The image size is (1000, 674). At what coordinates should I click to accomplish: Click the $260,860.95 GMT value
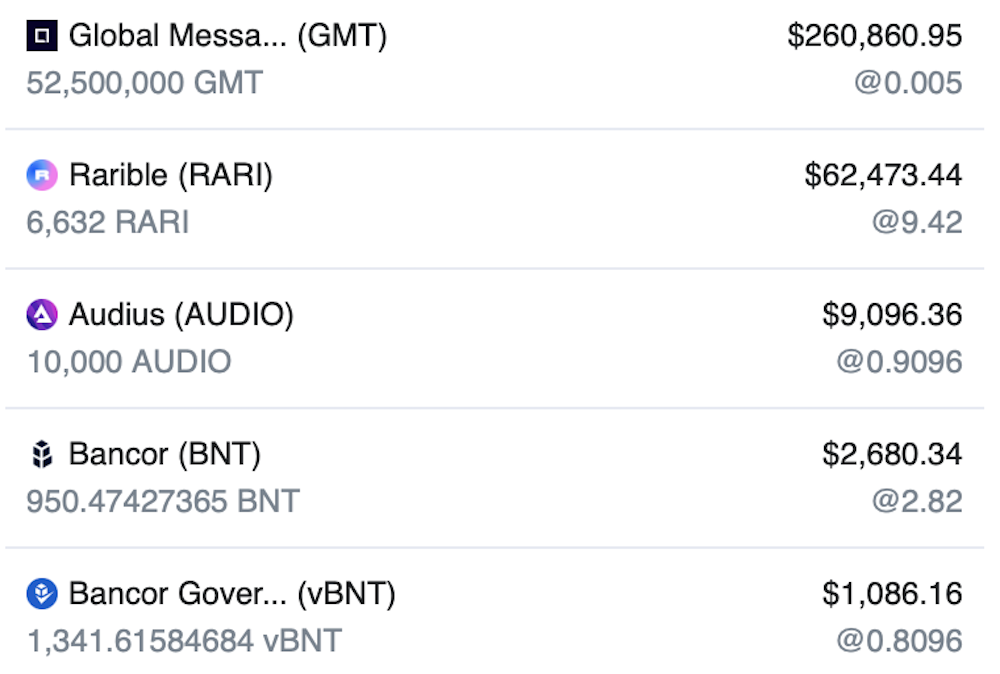874,36
